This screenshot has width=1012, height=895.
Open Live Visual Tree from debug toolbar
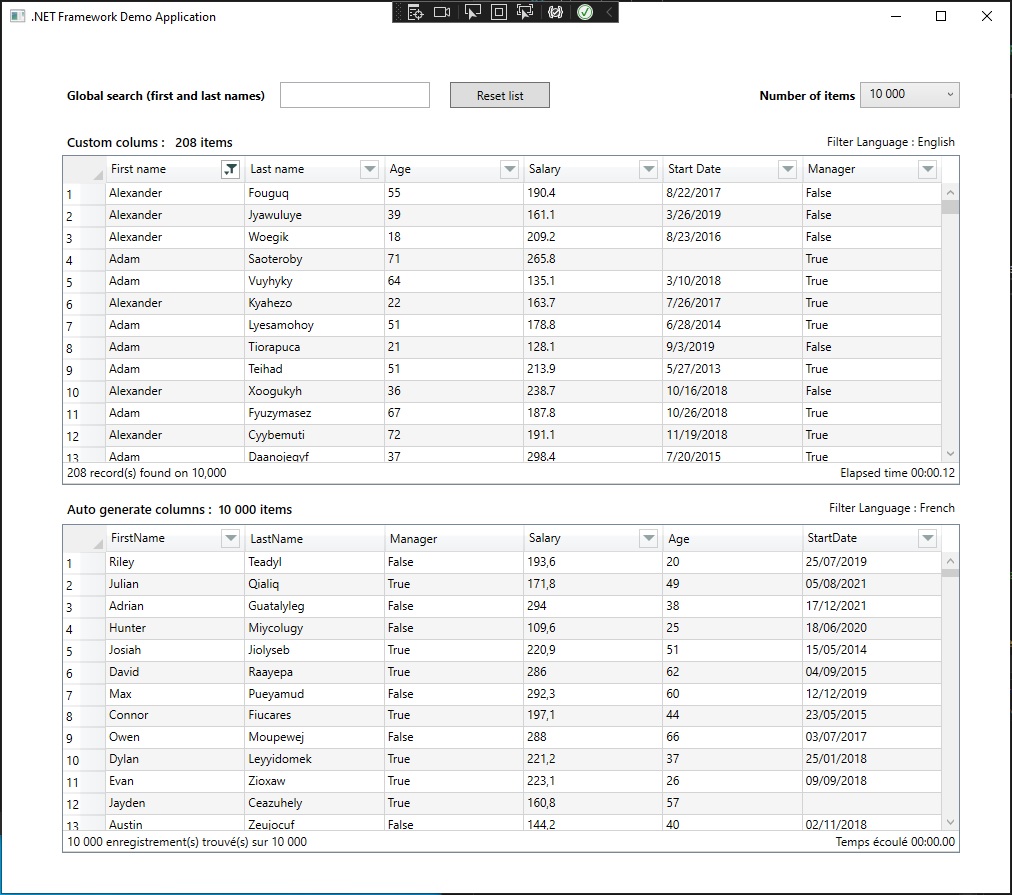pos(416,12)
